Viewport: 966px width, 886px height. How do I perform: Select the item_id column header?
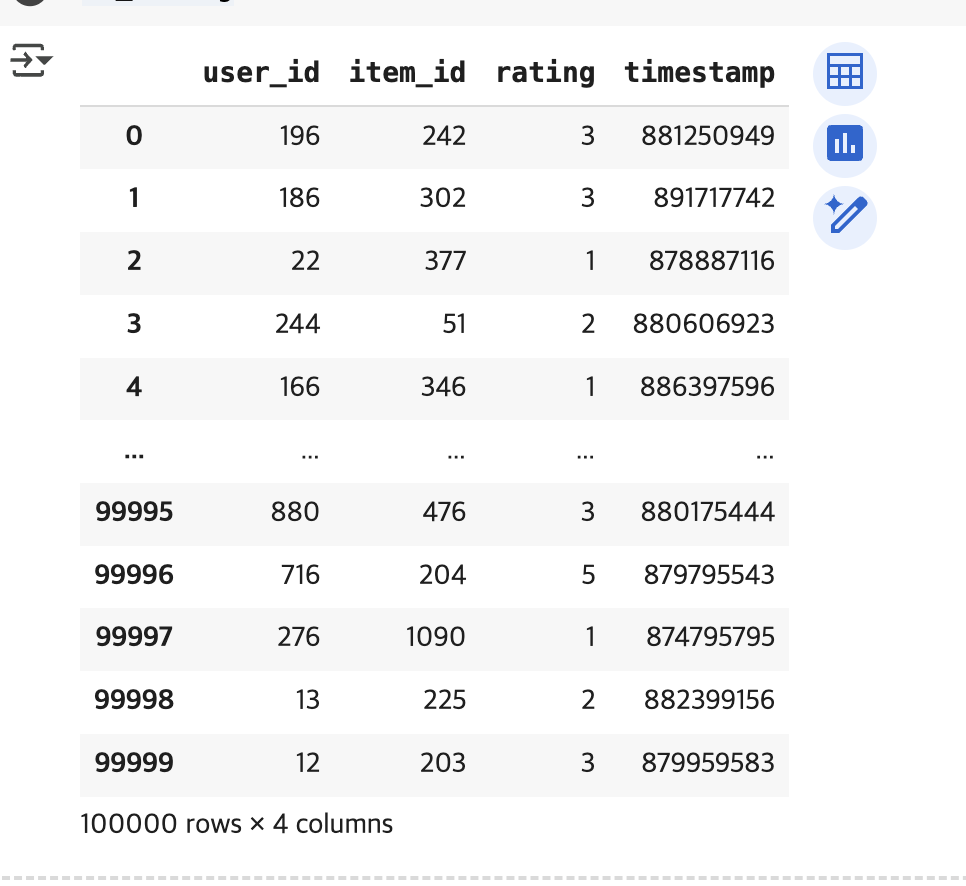click(x=407, y=73)
